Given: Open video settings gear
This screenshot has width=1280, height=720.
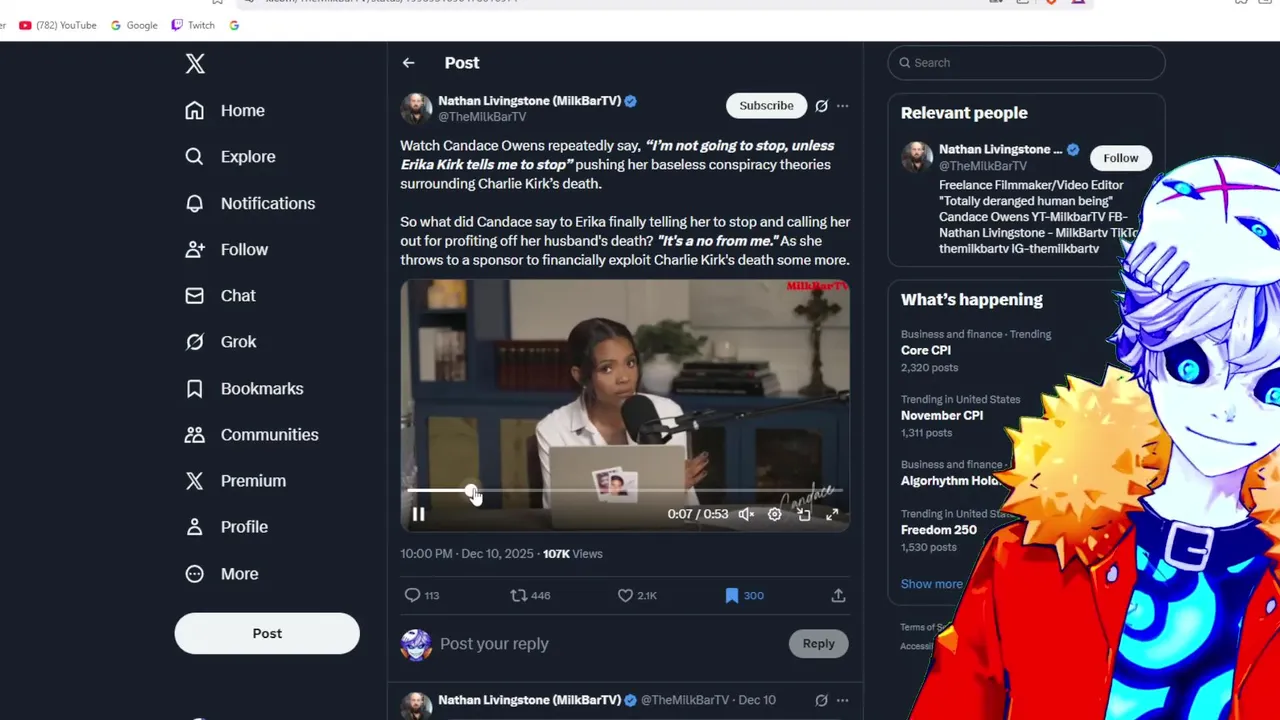Looking at the screenshot, I should point(775,514).
